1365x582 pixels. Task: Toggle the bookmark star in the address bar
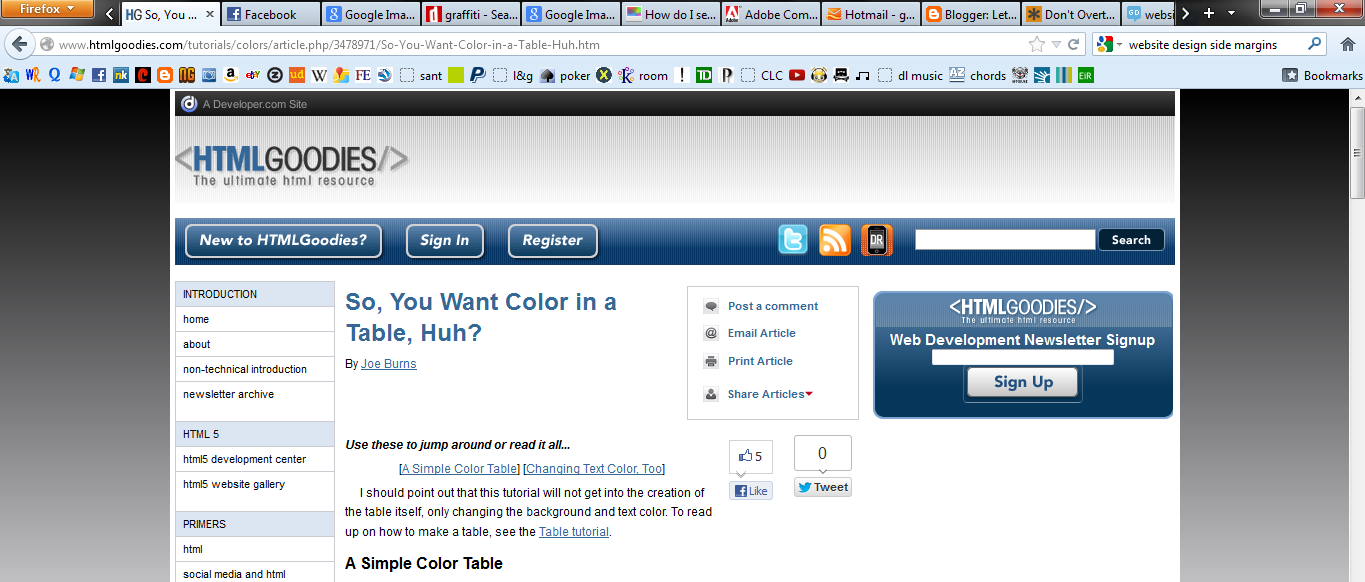coord(1036,44)
